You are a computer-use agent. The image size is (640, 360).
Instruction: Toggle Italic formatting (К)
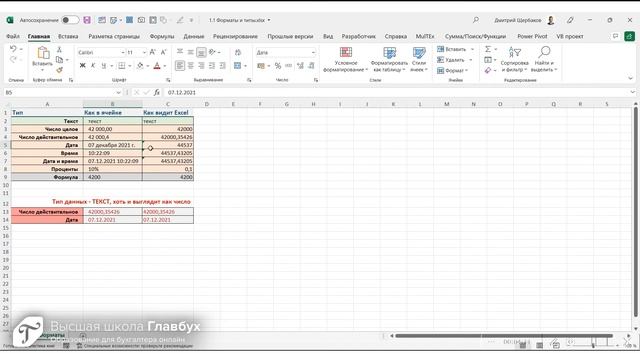[93, 66]
